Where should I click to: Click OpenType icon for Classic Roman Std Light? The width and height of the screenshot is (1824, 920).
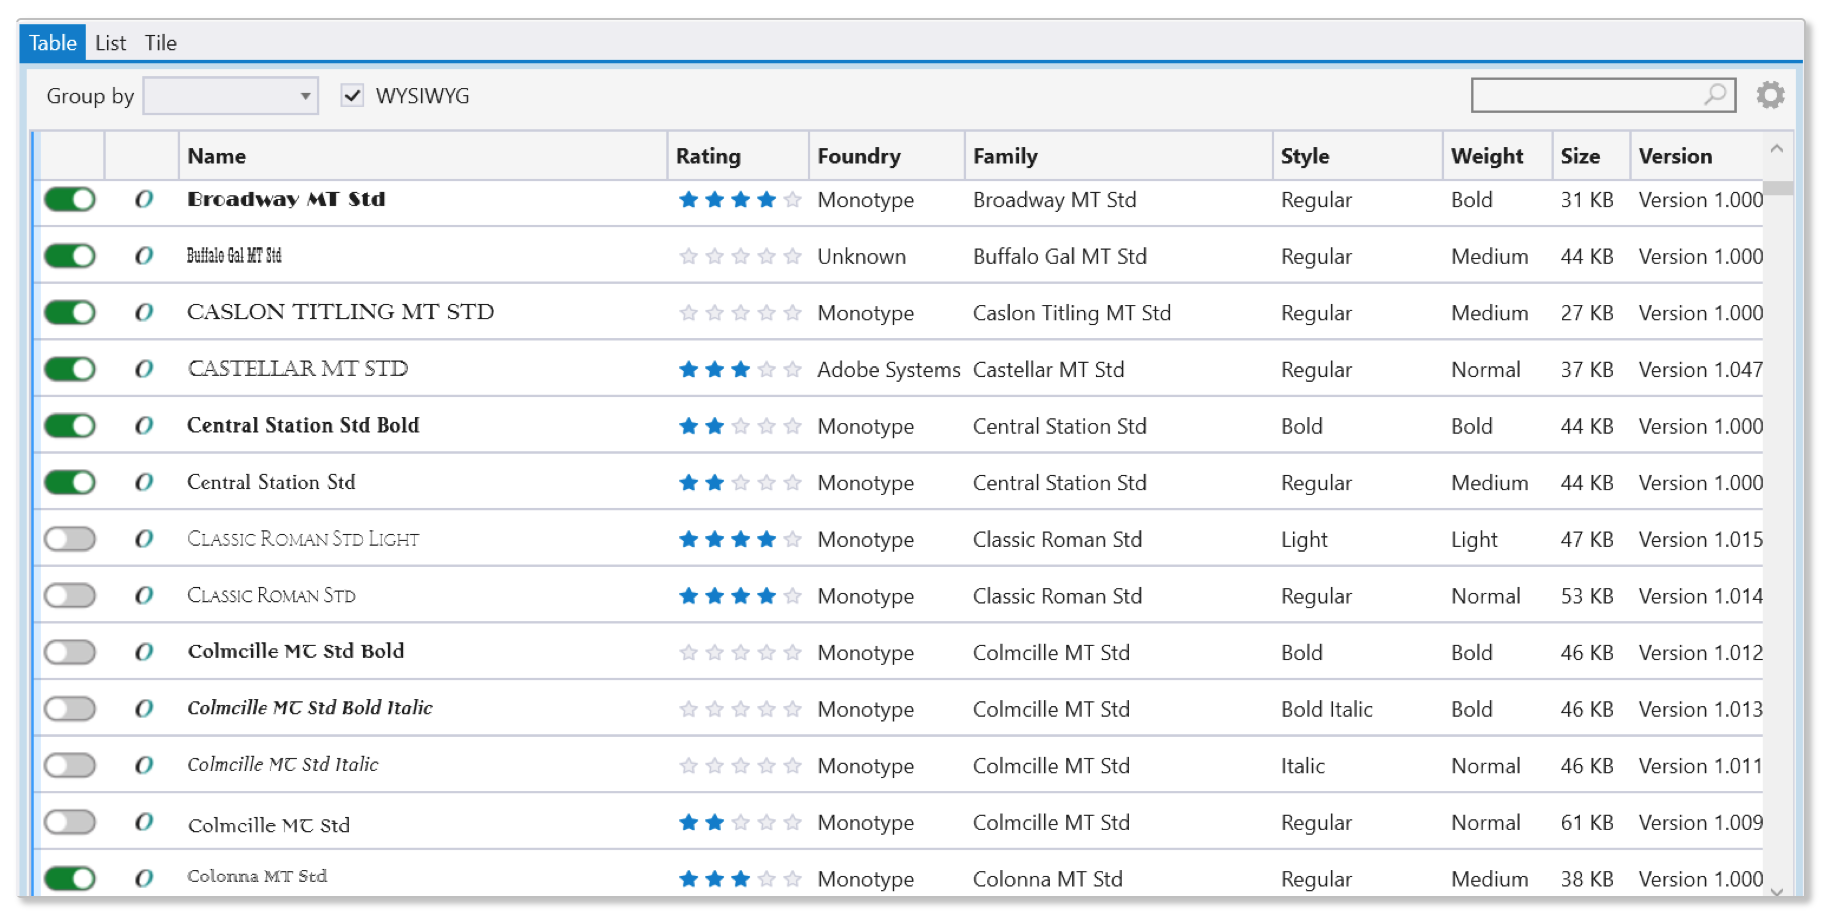[x=144, y=539]
